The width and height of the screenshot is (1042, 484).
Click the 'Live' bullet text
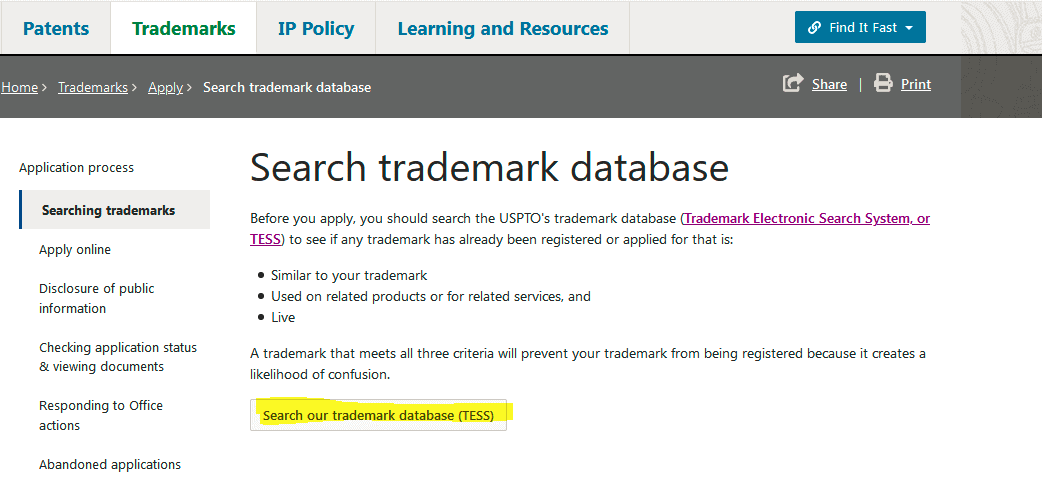282,318
